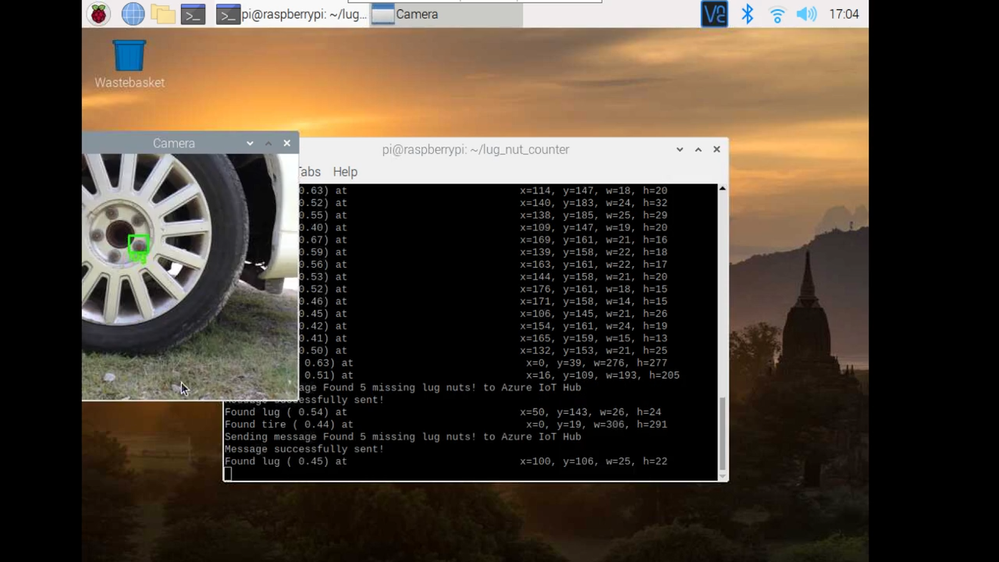Open the Bluetooth tray menu
Image resolution: width=999 pixels, height=562 pixels.
pos(747,14)
